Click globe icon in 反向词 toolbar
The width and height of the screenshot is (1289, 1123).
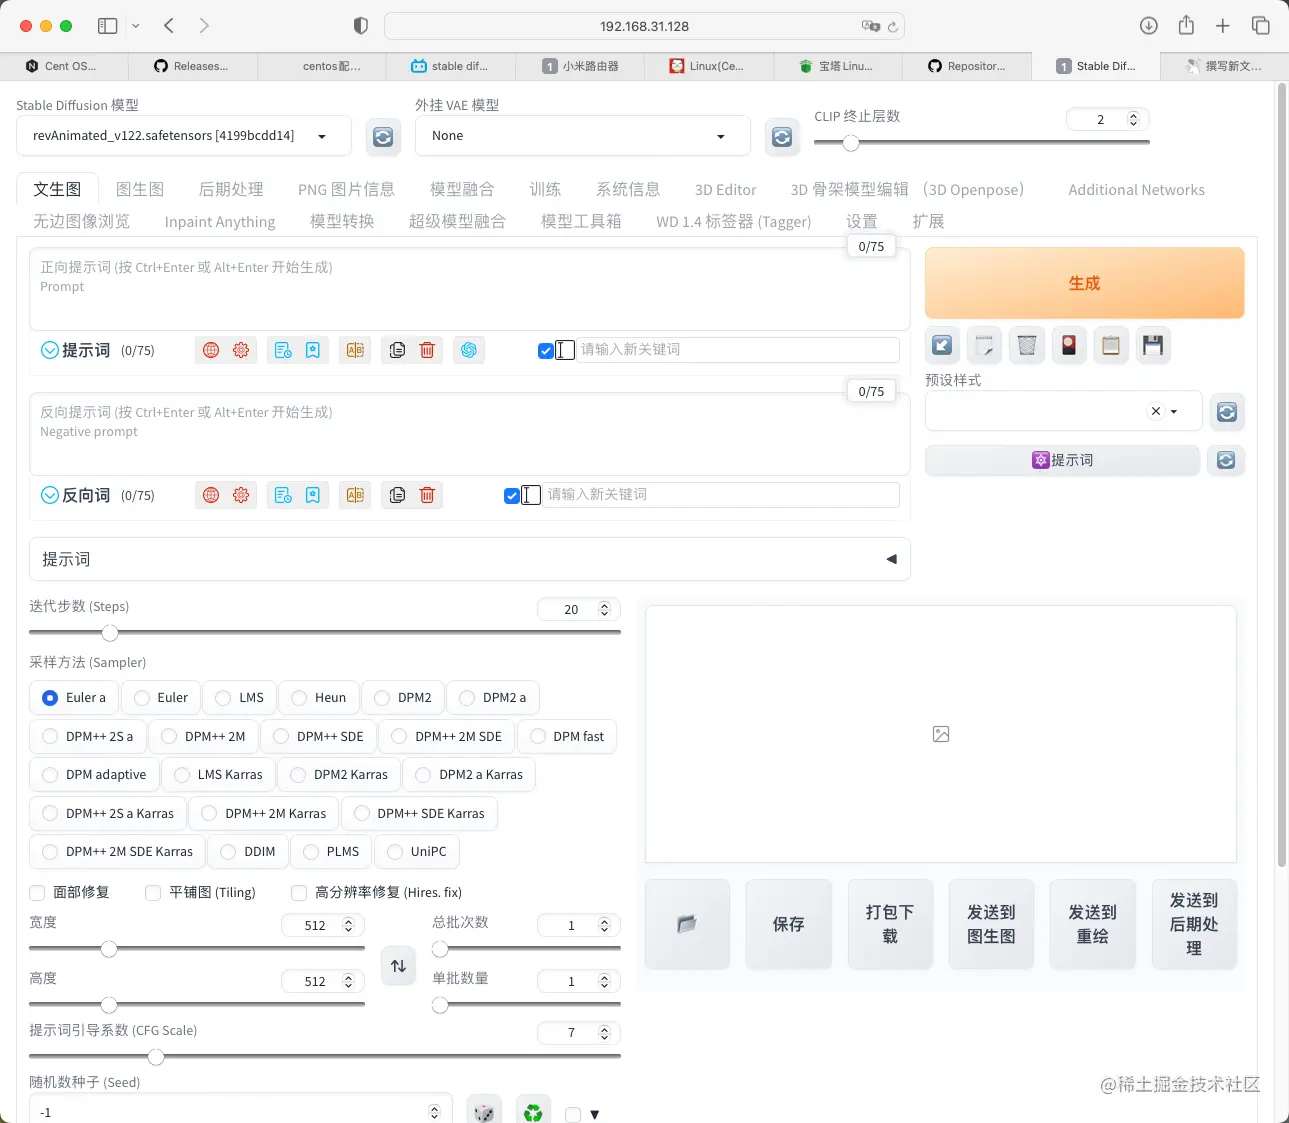click(211, 495)
